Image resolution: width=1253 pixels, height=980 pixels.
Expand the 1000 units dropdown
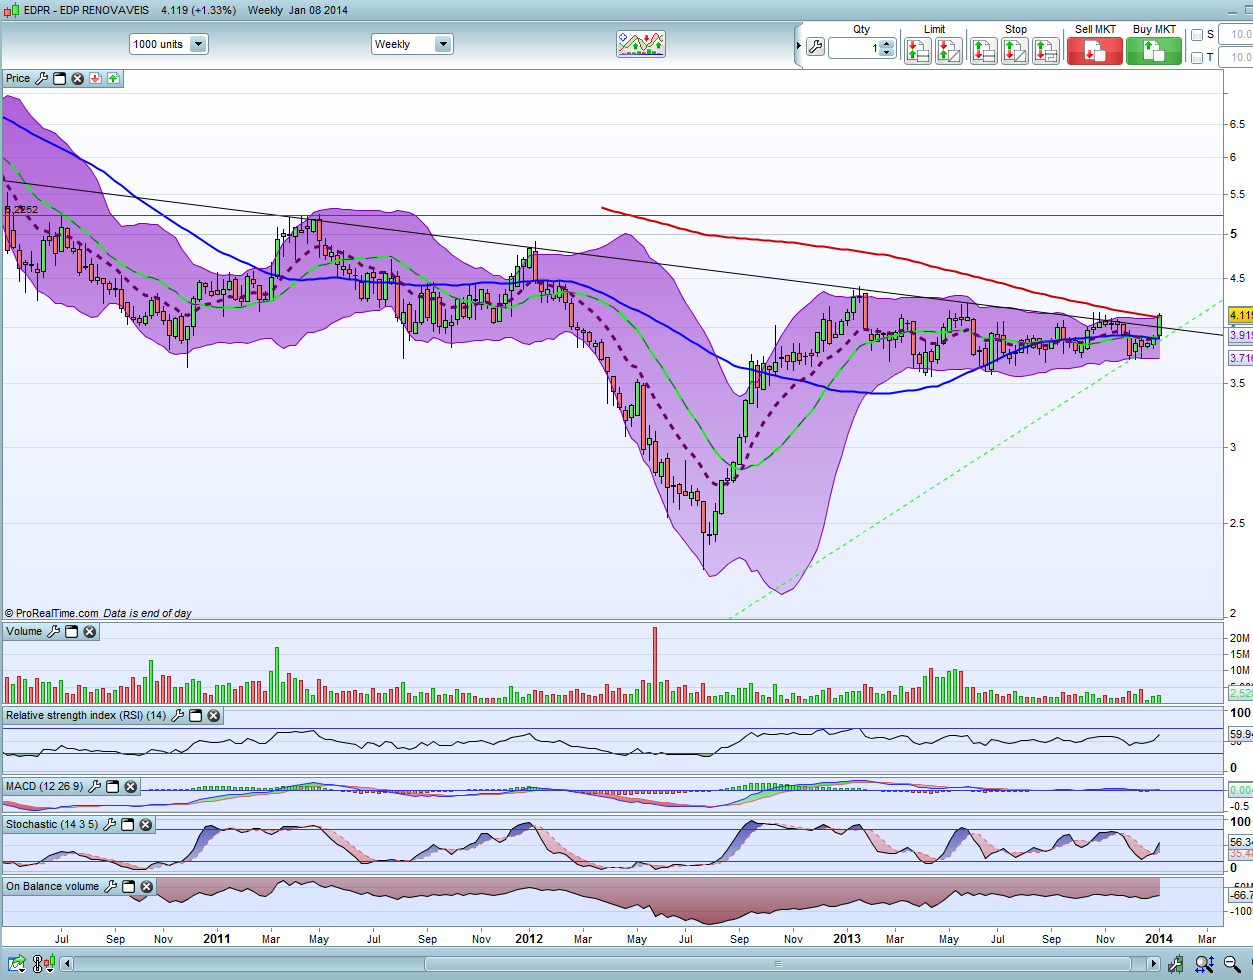coord(198,44)
